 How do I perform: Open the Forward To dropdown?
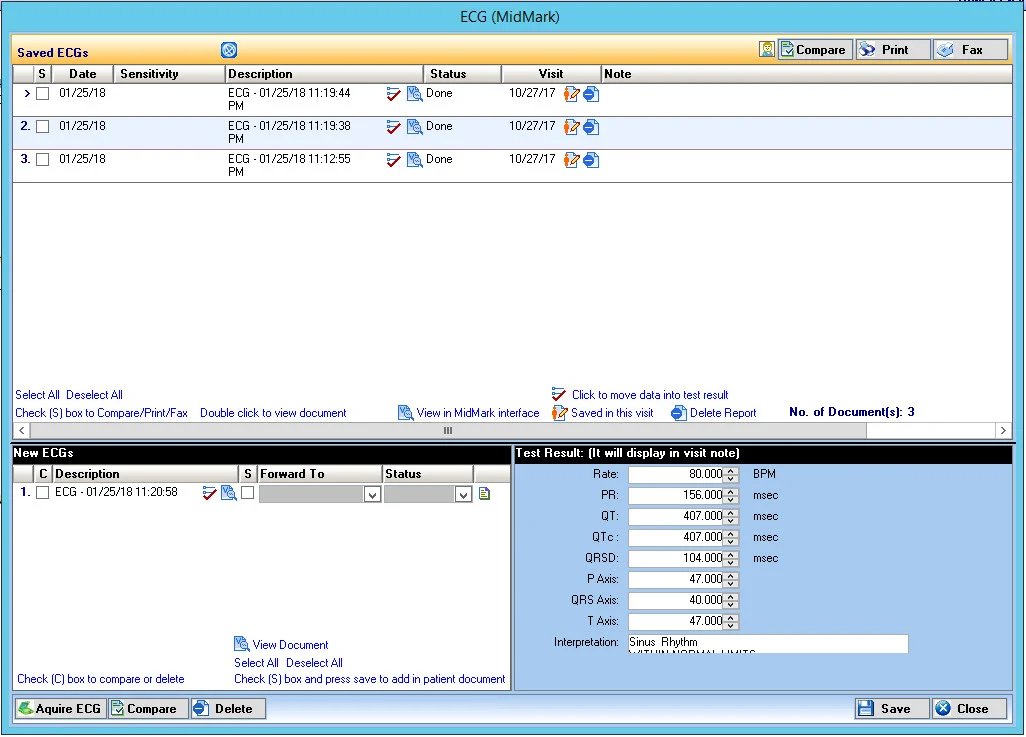[371, 493]
